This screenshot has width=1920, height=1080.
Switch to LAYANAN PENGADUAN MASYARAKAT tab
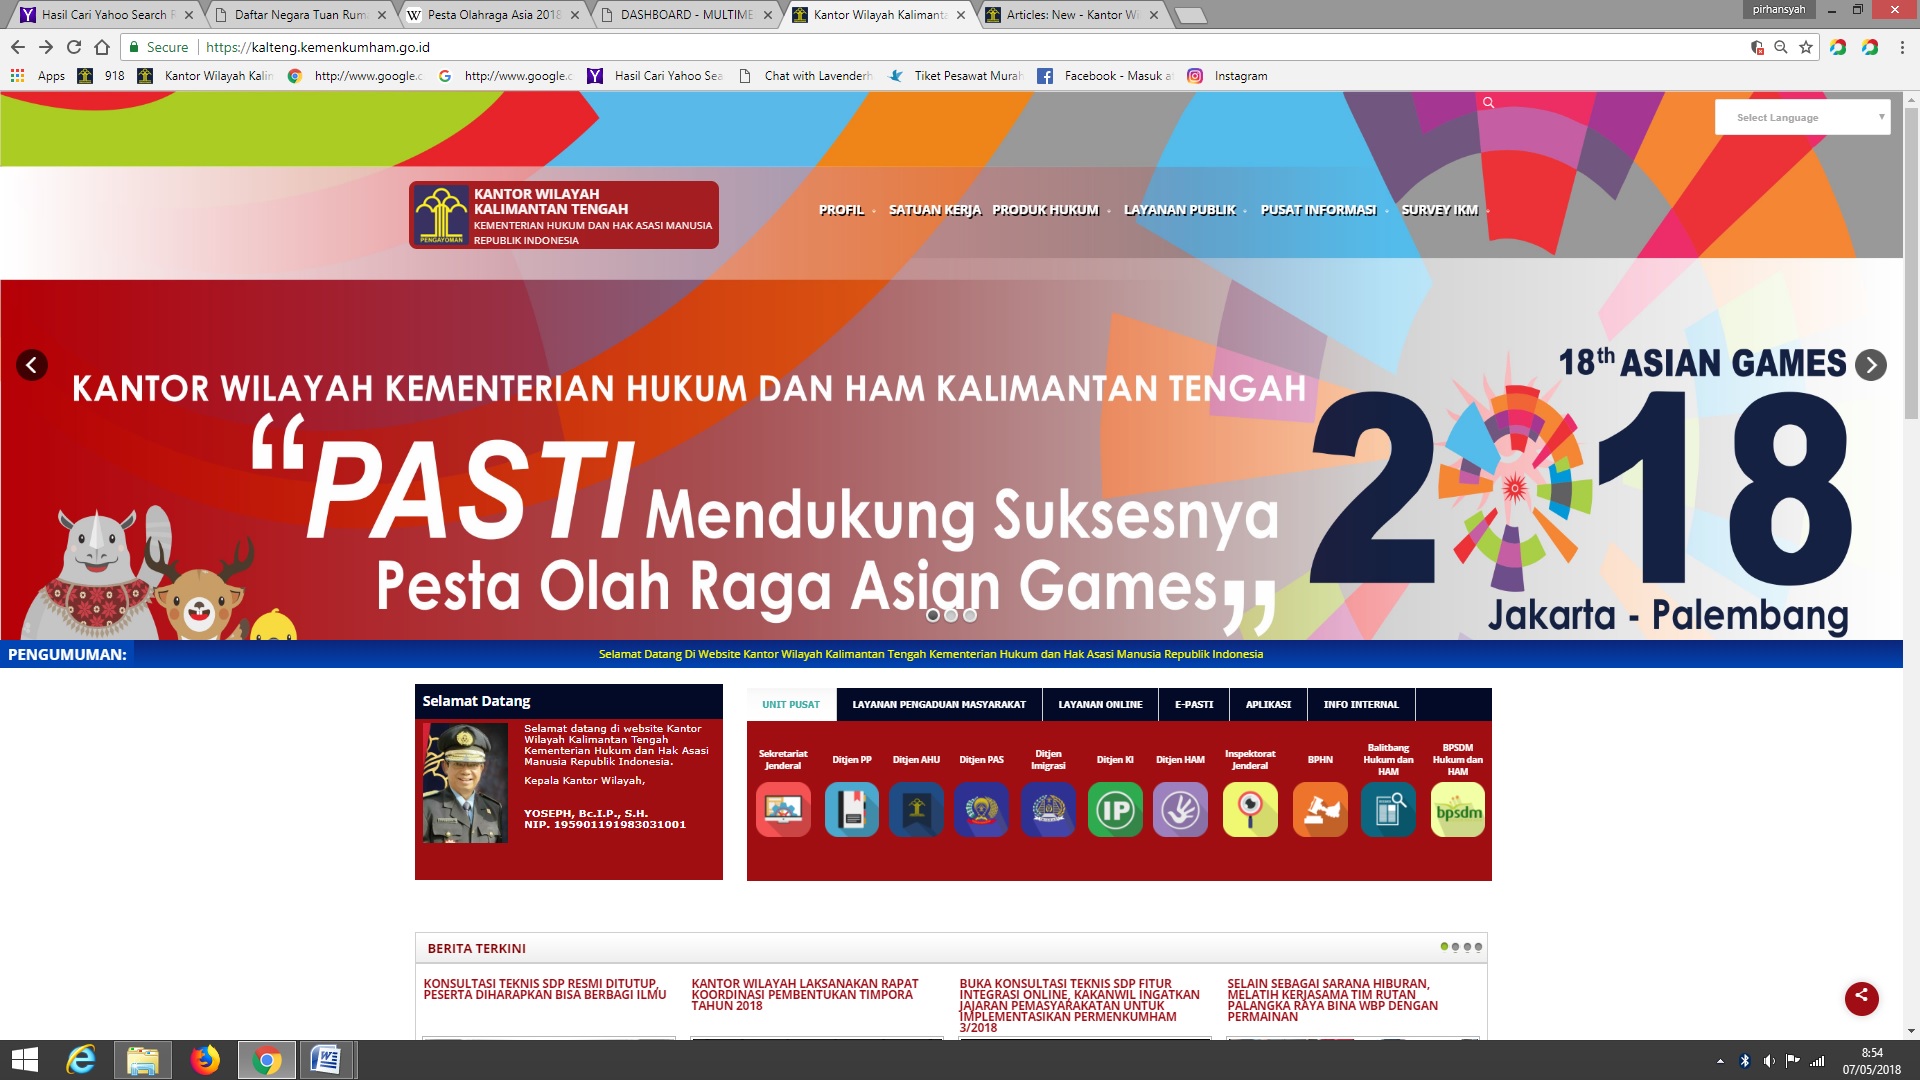coord(939,704)
